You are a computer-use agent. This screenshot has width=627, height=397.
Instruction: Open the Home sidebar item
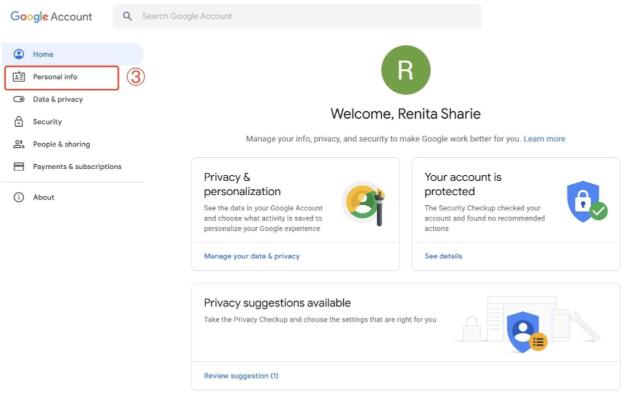(x=73, y=54)
